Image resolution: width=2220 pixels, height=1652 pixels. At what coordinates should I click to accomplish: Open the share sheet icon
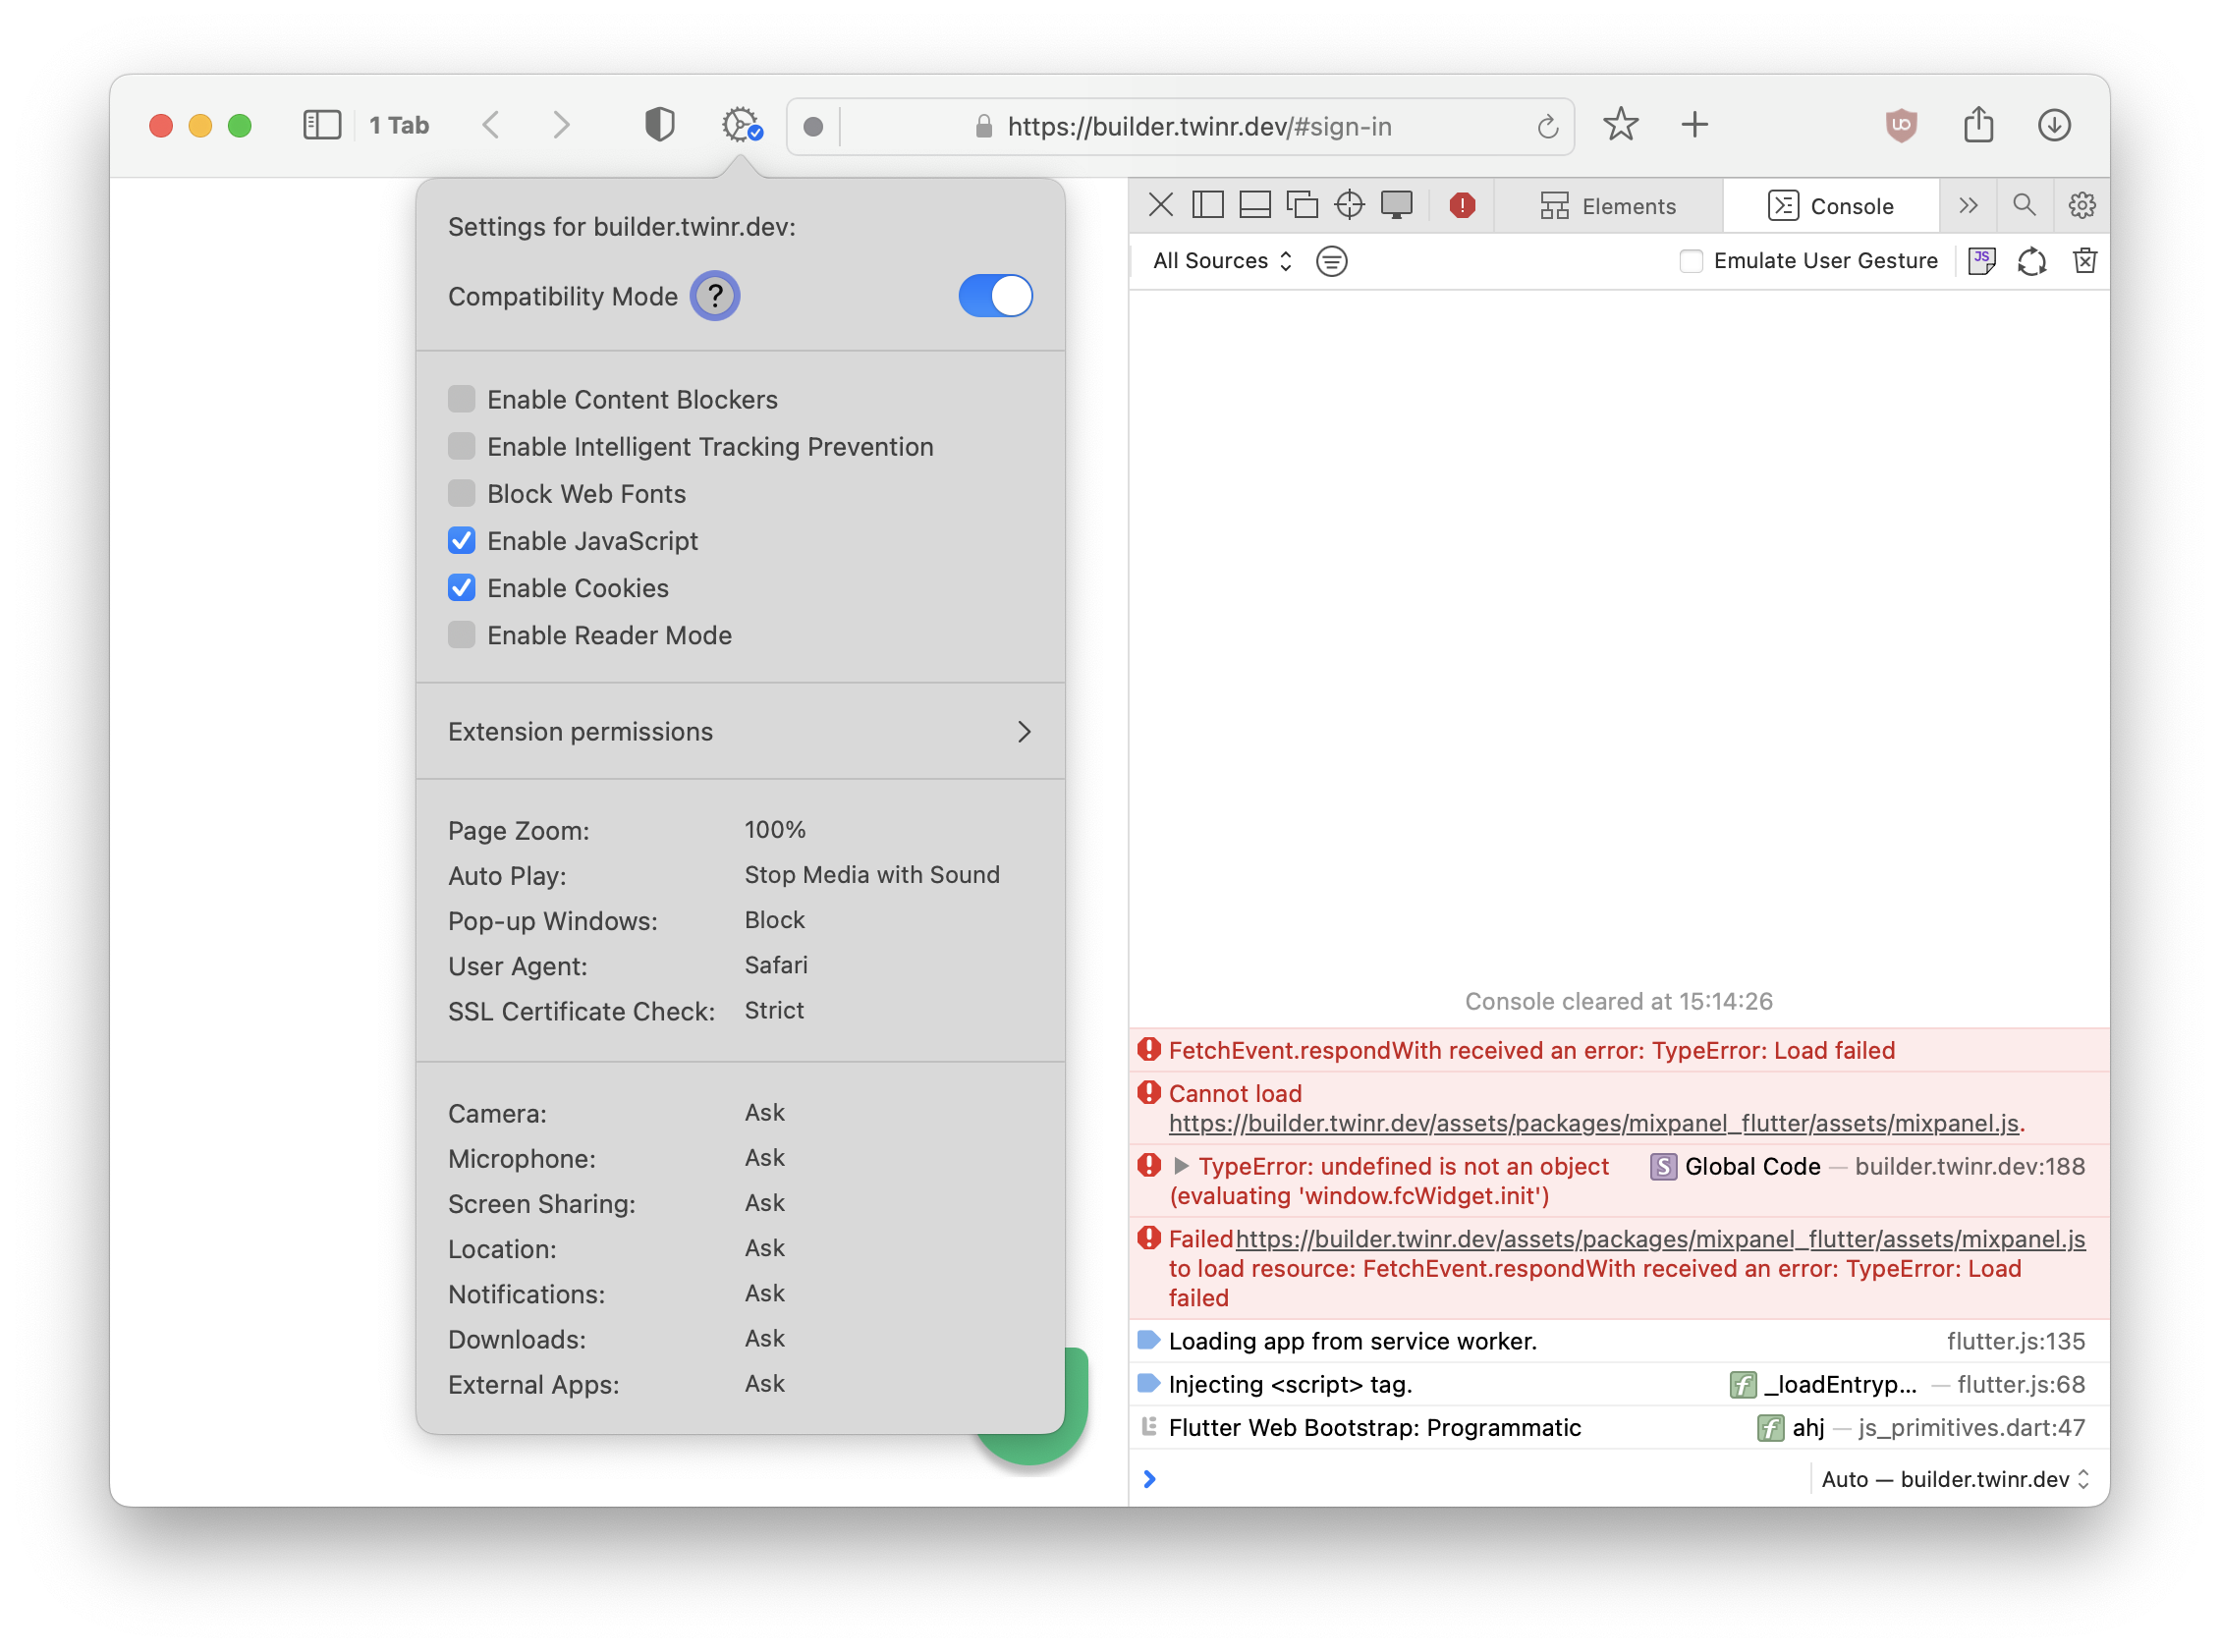(1978, 126)
